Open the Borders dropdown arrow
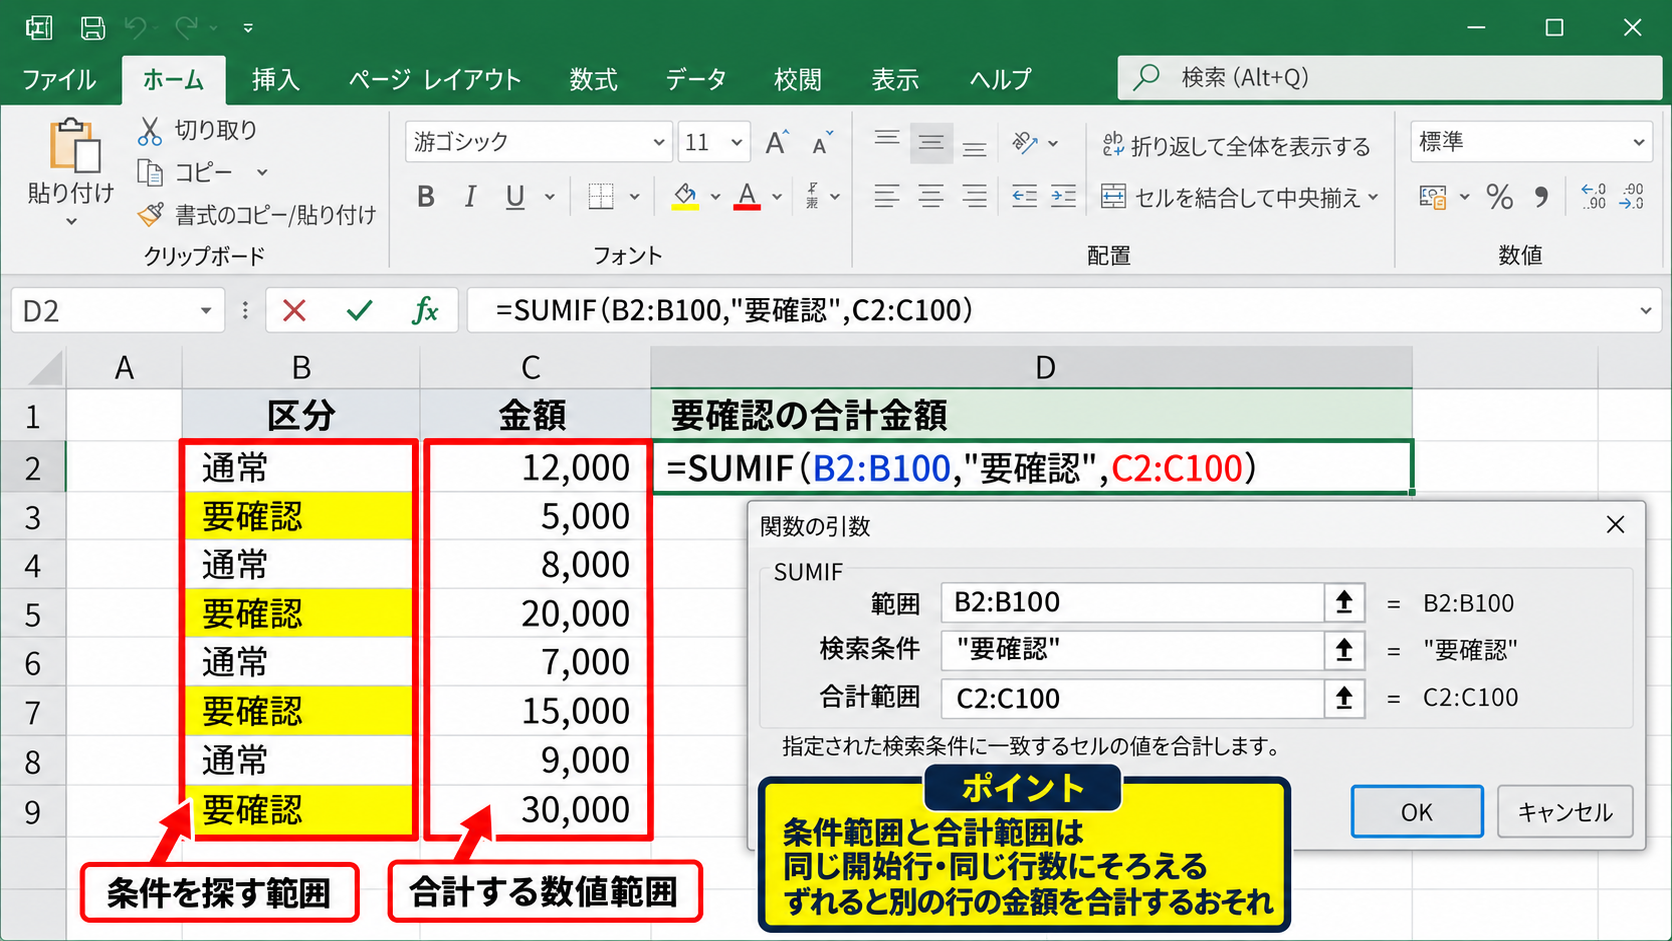1672x941 pixels. coord(634,197)
